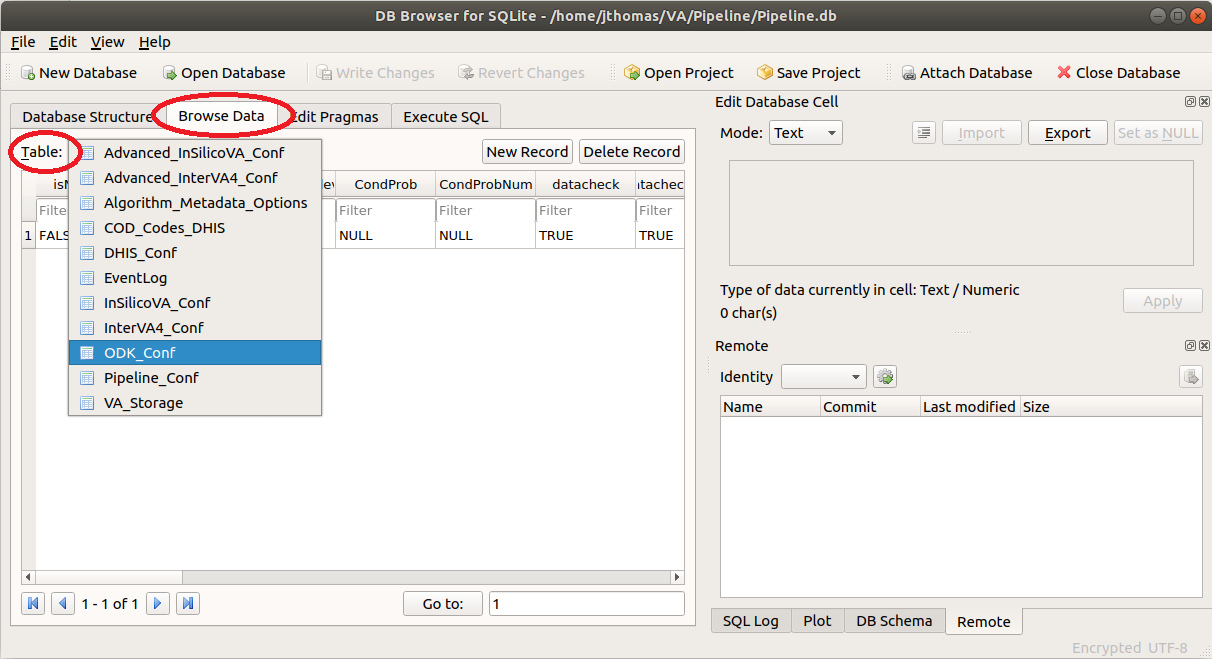Click the Go to: button
The image size is (1212, 659).
[x=443, y=604]
